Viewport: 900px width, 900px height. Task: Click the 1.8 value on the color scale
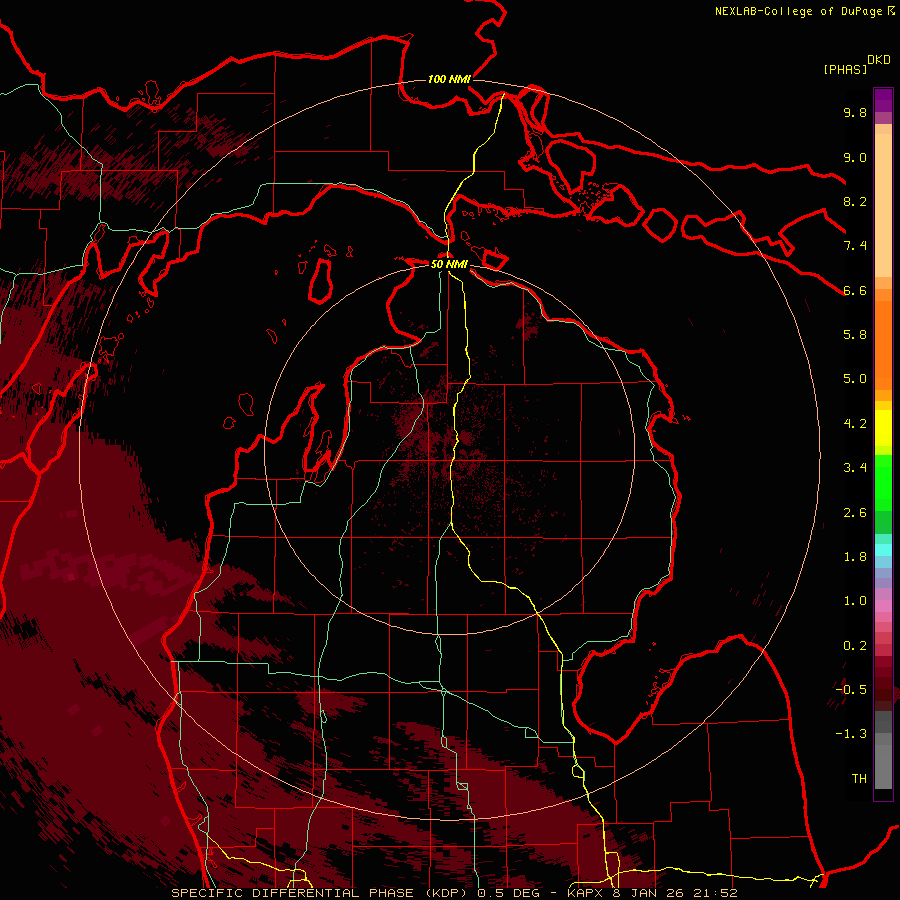(855, 557)
